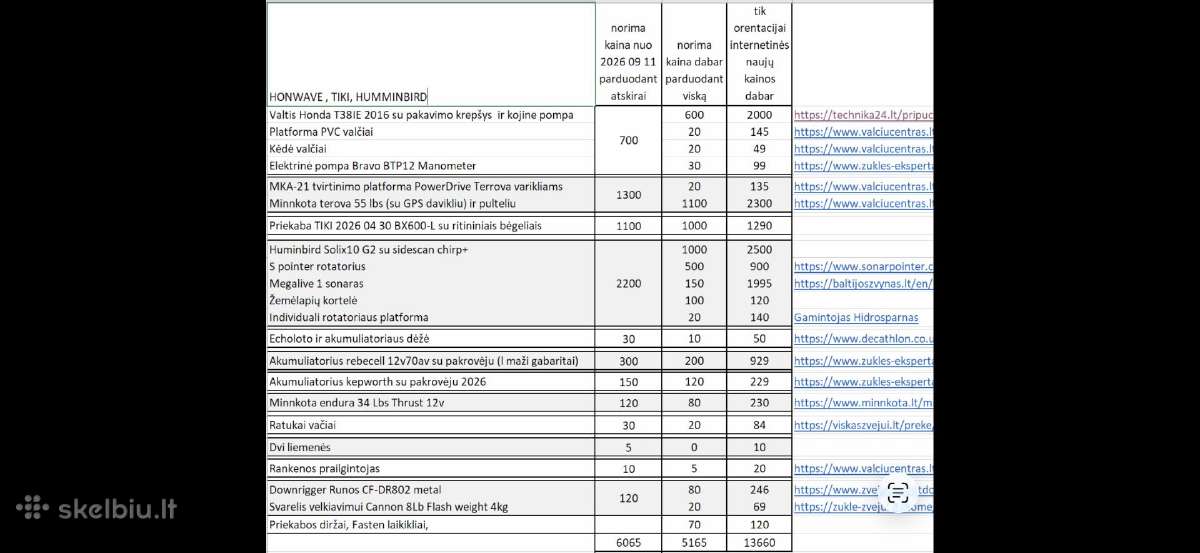This screenshot has height=553, width=1200.
Task: Select cell 'Priekaba TIKI 2026 04 30 BX600-L'
Action: pos(431,226)
